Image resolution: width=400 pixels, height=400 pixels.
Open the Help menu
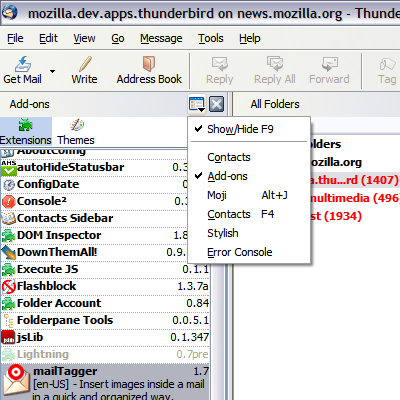click(x=250, y=38)
